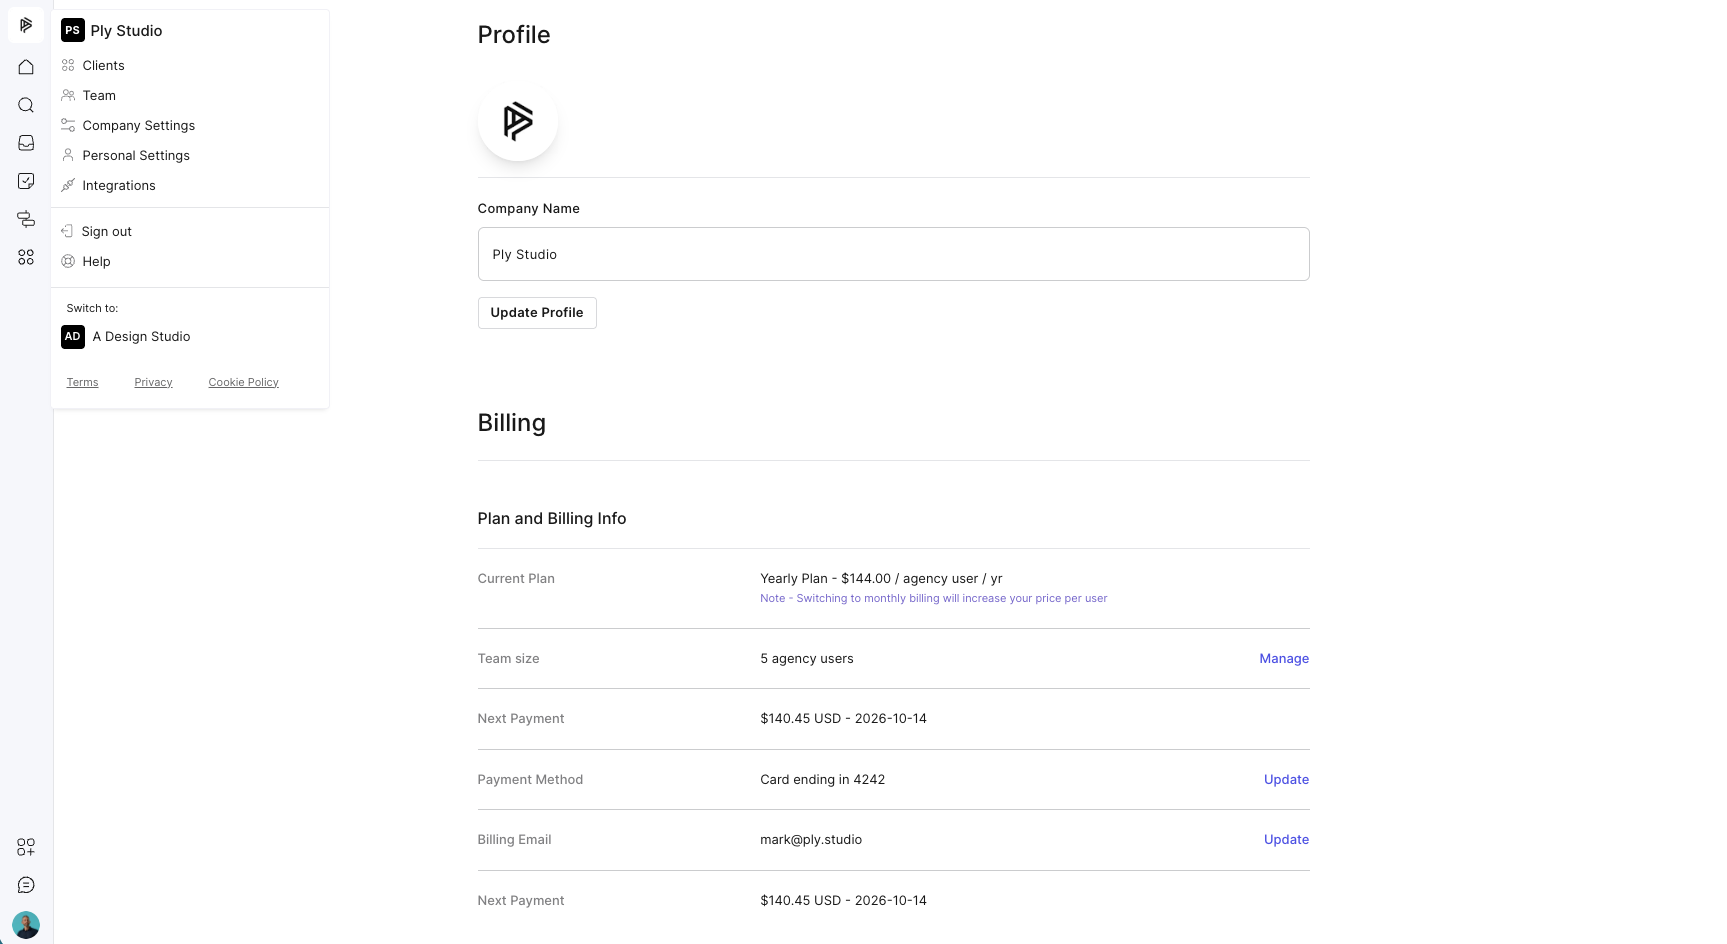
Task: Click the roadmap signpost icon in sidebar
Action: [x=26, y=219]
